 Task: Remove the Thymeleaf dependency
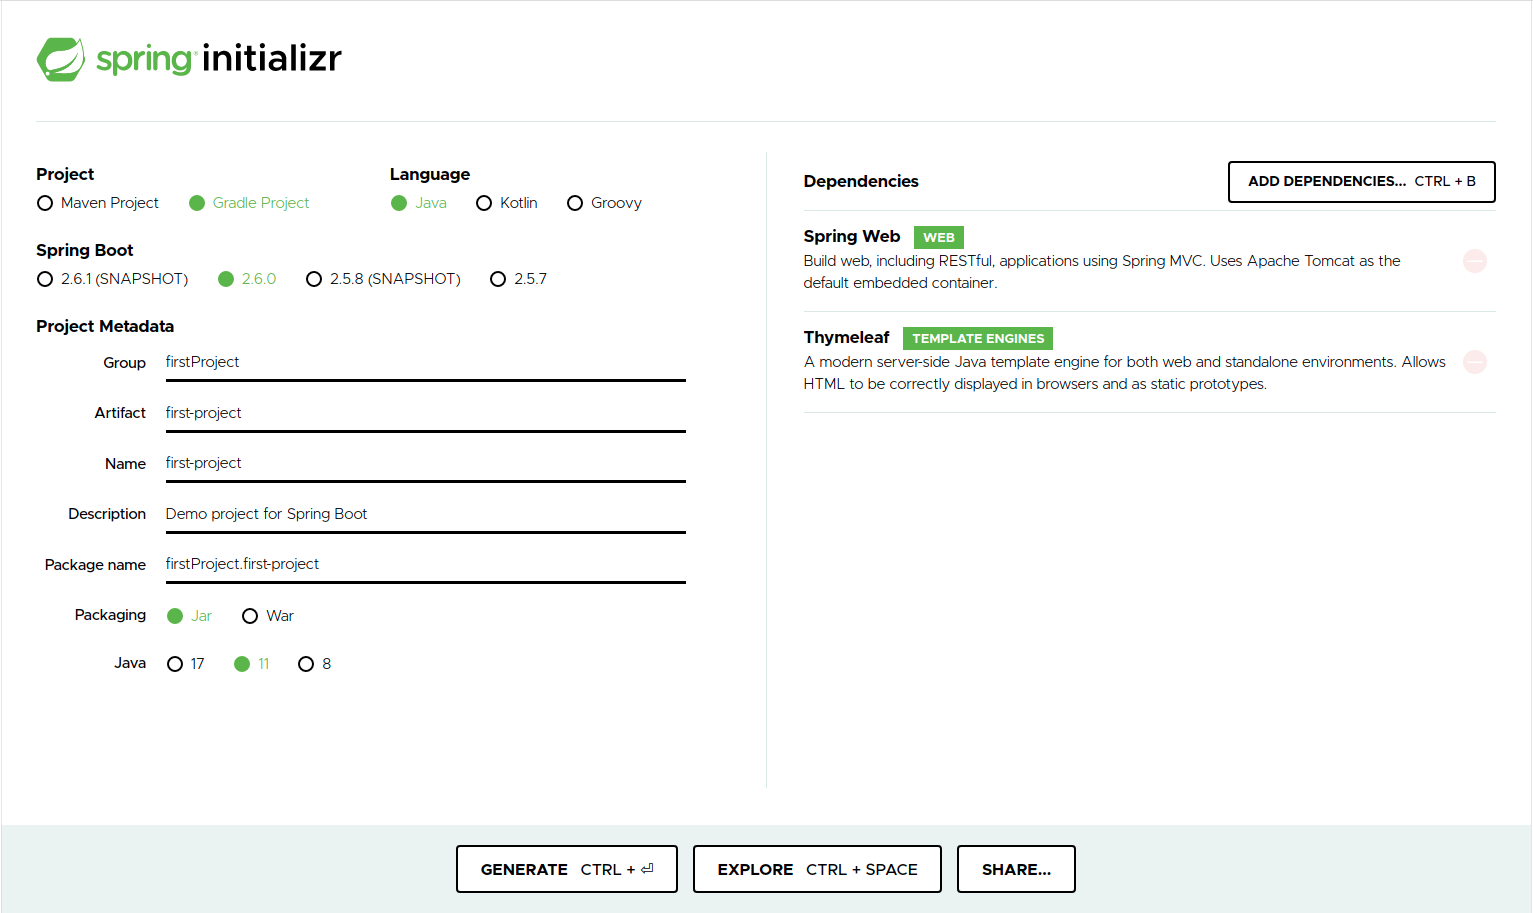point(1474,362)
